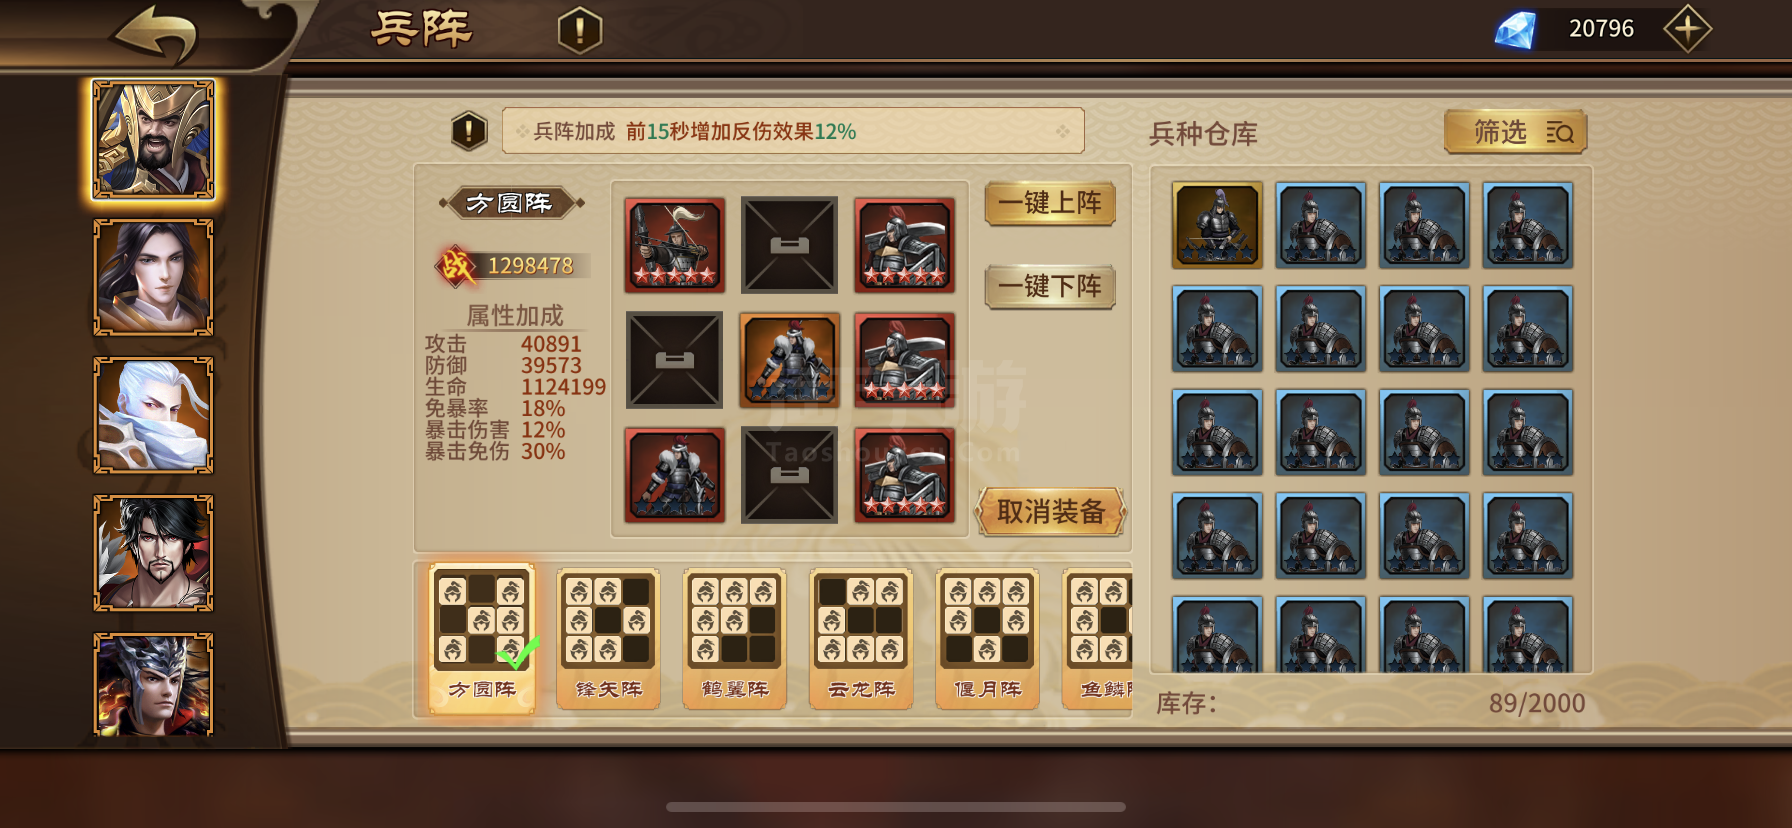
Task: Tap the back arrow icon
Action: pos(156,33)
